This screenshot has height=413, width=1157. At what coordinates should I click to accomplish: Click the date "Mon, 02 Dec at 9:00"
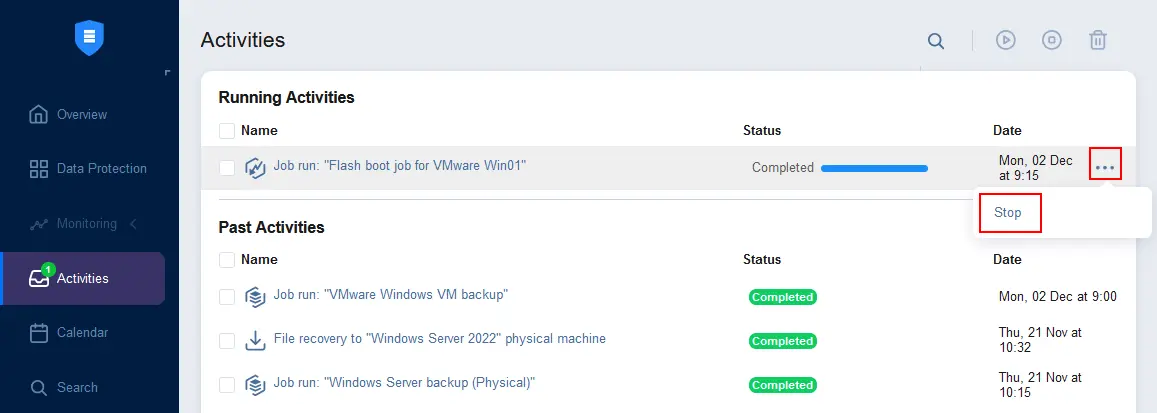[x=1057, y=297]
